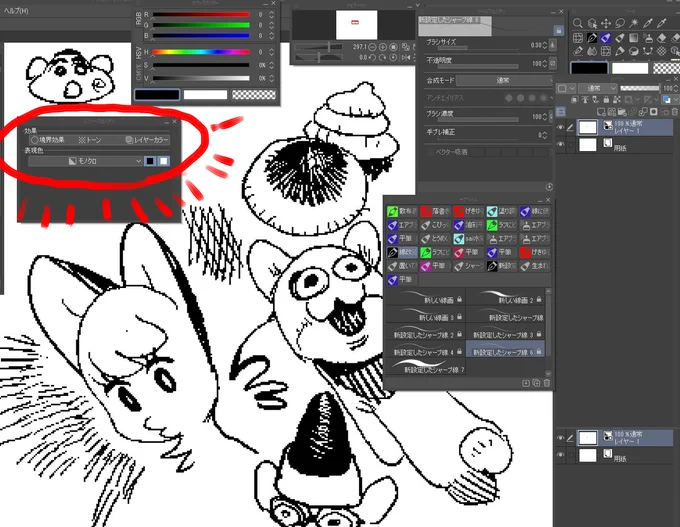Increase ブラシサイズ value with stepper
The width and height of the screenshot is (680, 527).
[545, 45]
